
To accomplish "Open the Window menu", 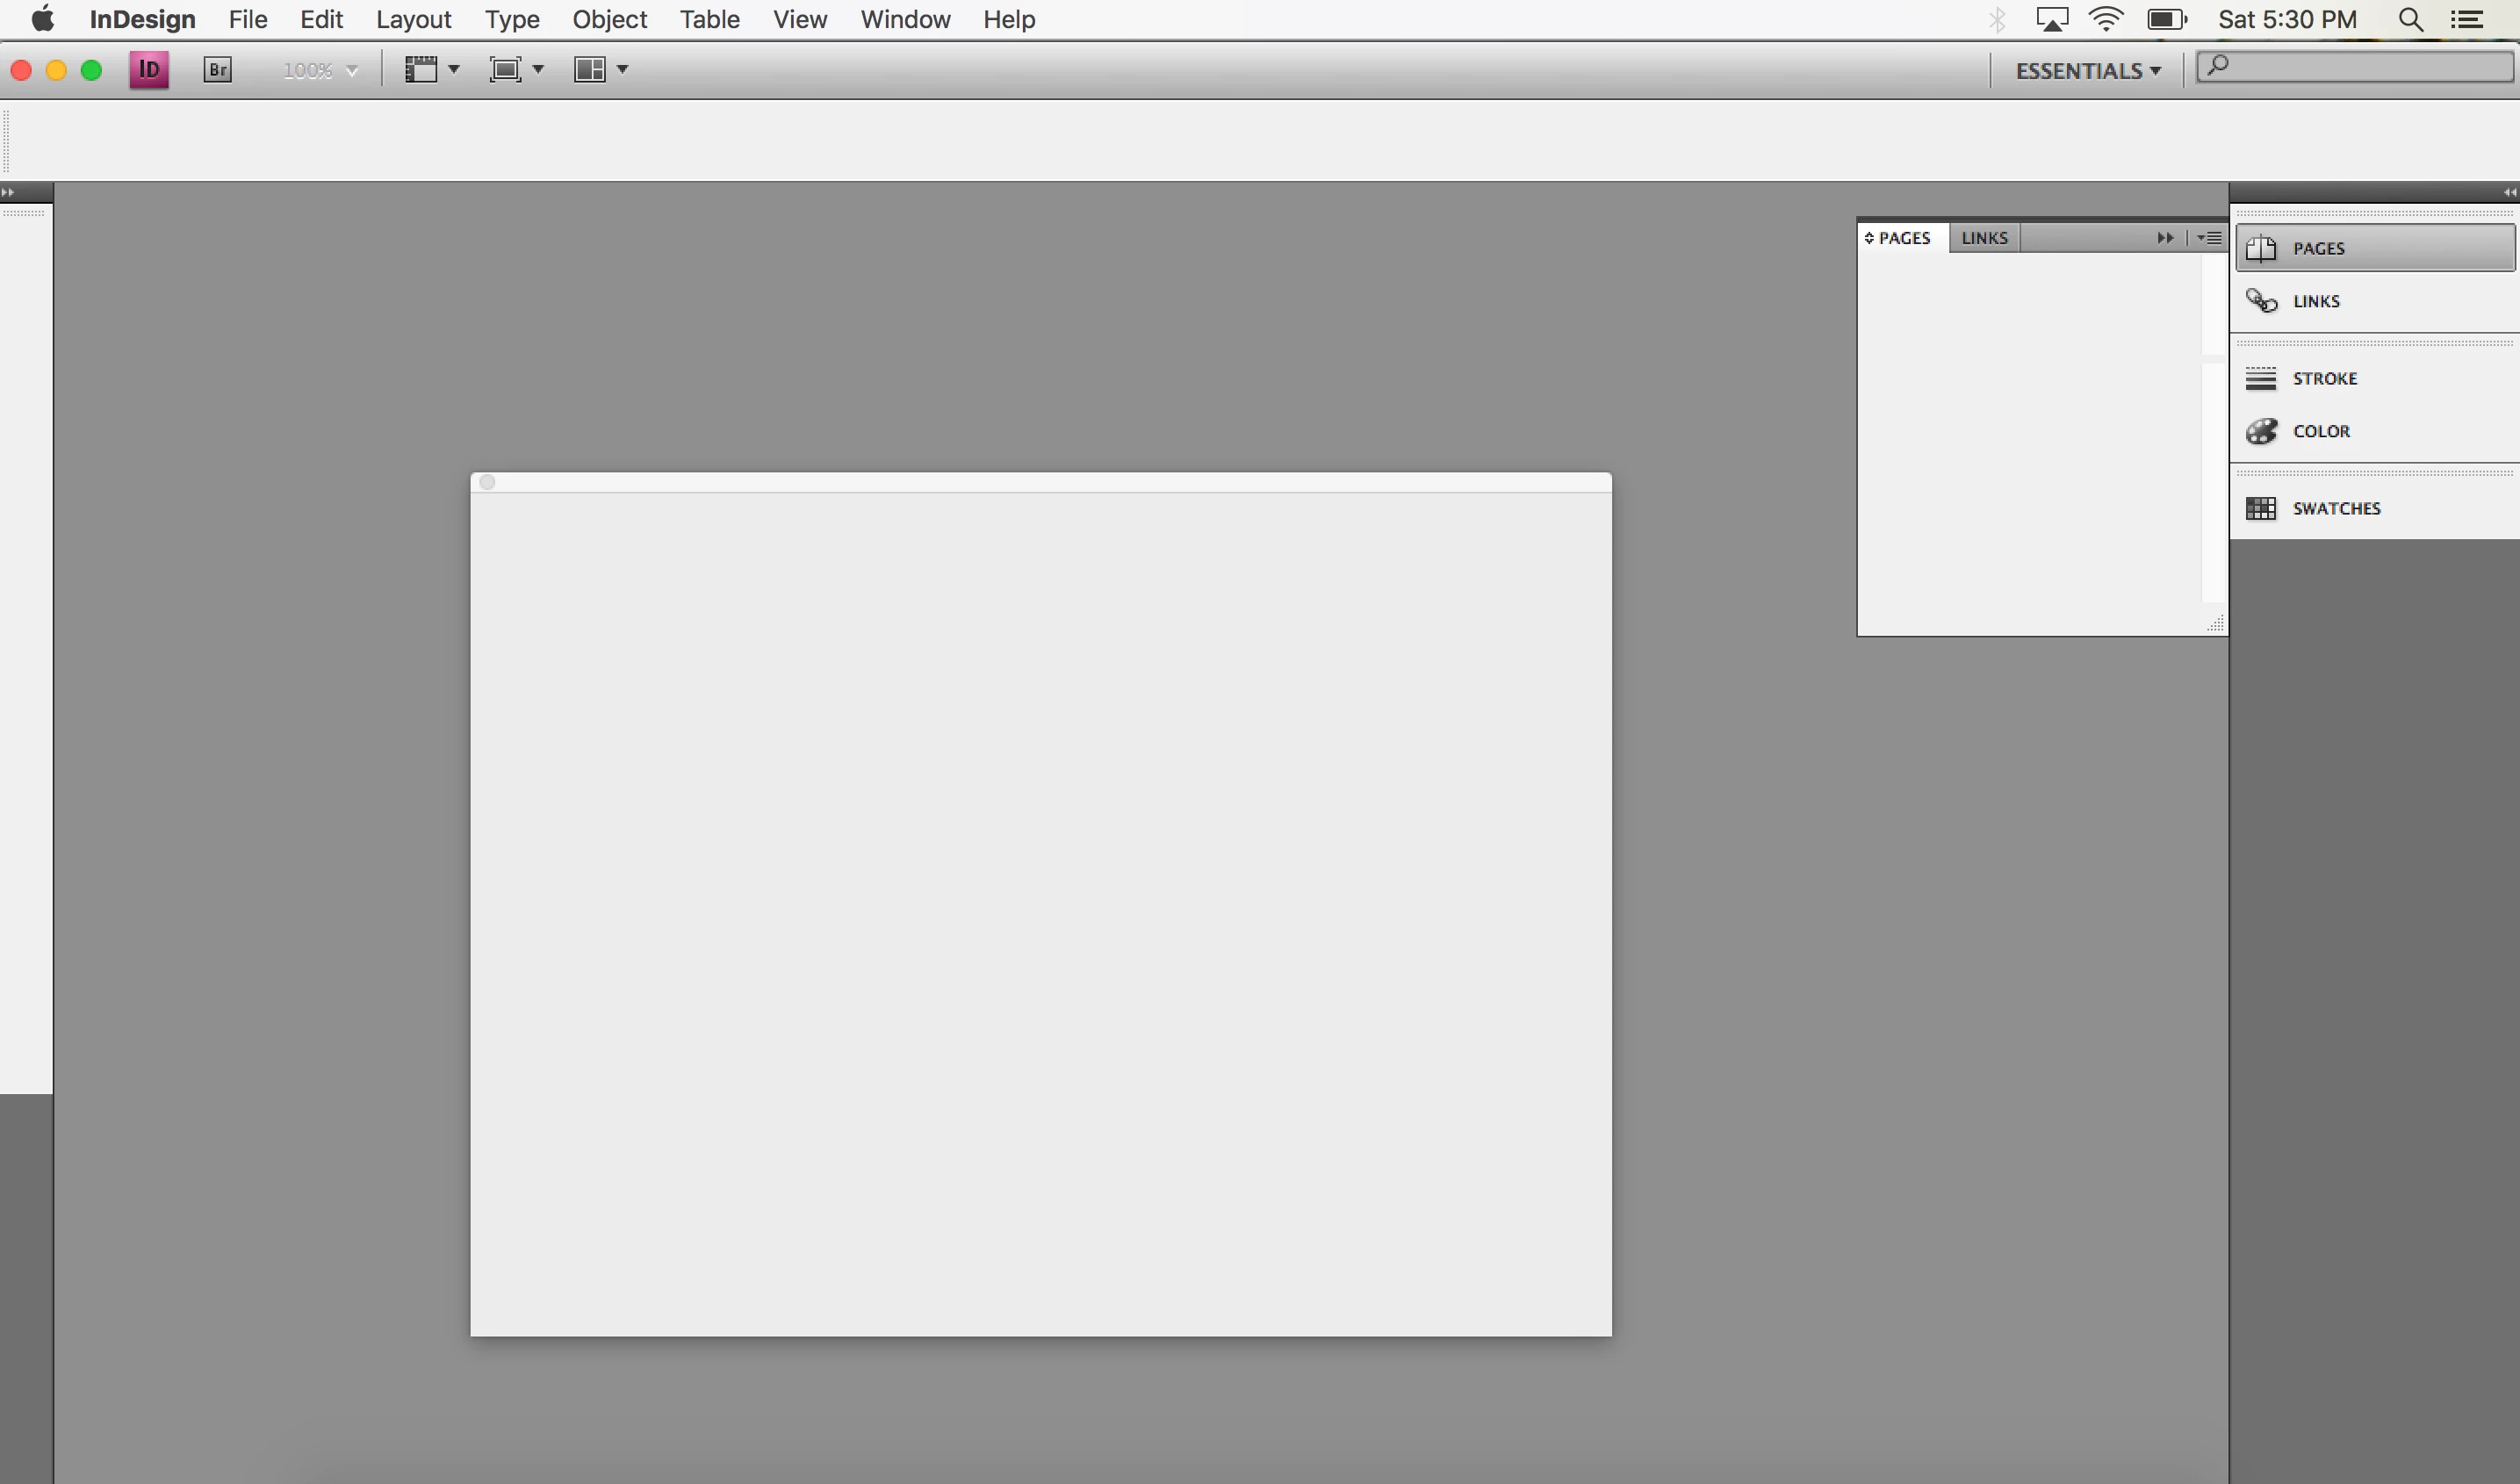I will coord(905,20).
